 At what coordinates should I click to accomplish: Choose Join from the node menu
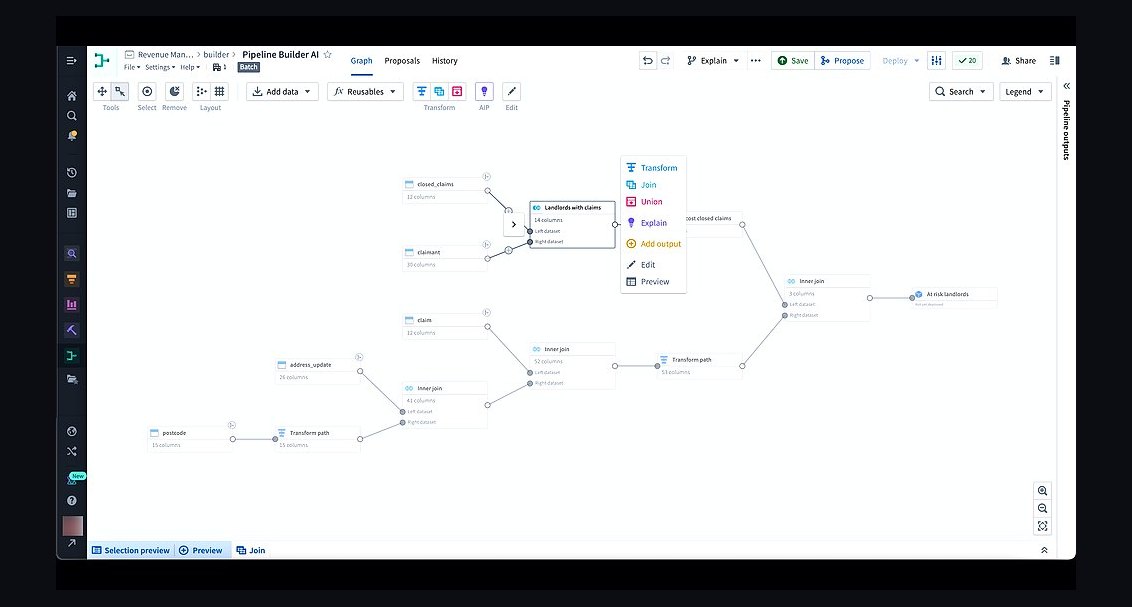pyautogui.click(x=653, y=185)
